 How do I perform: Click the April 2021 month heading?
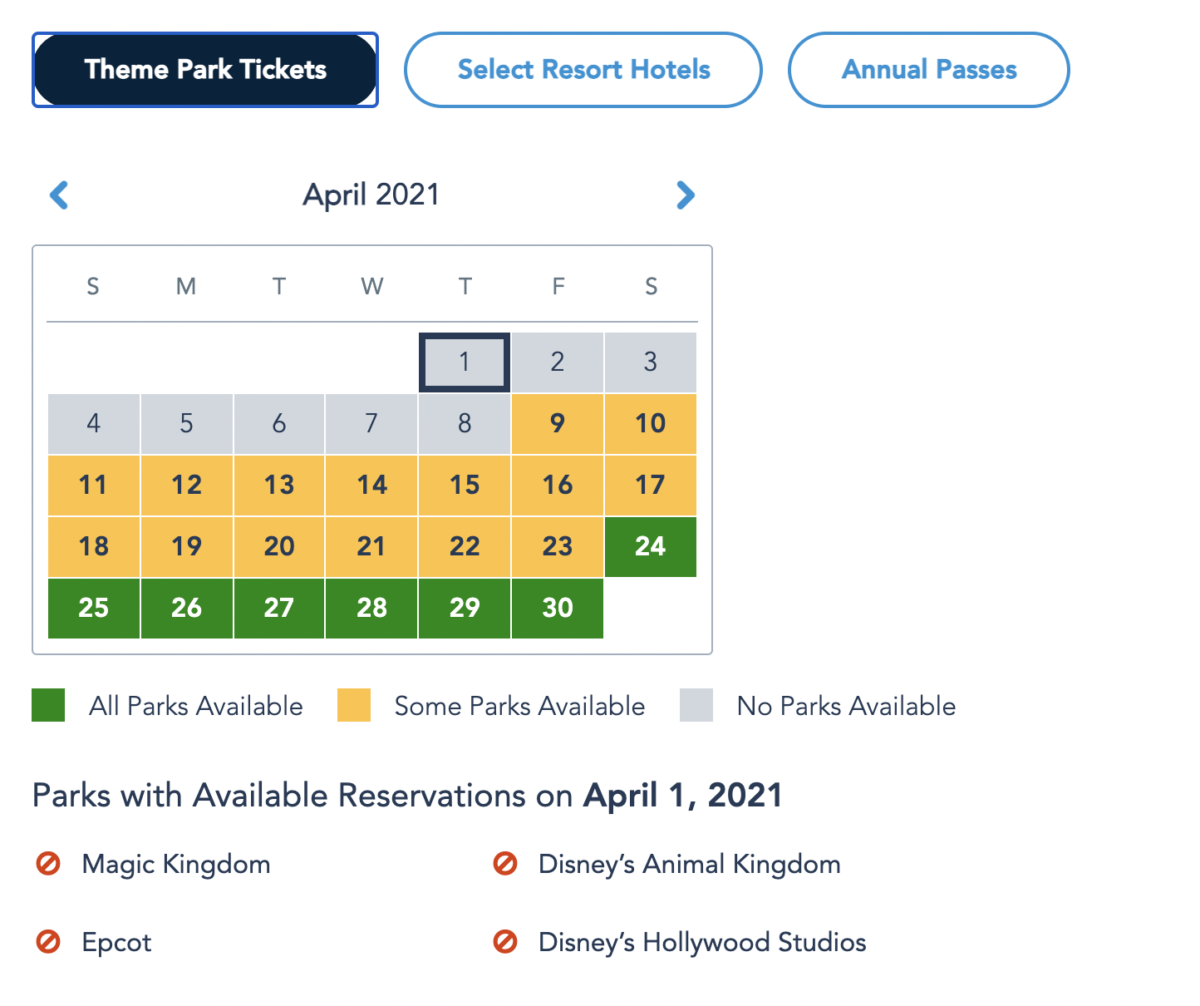[x=371, y=194]
